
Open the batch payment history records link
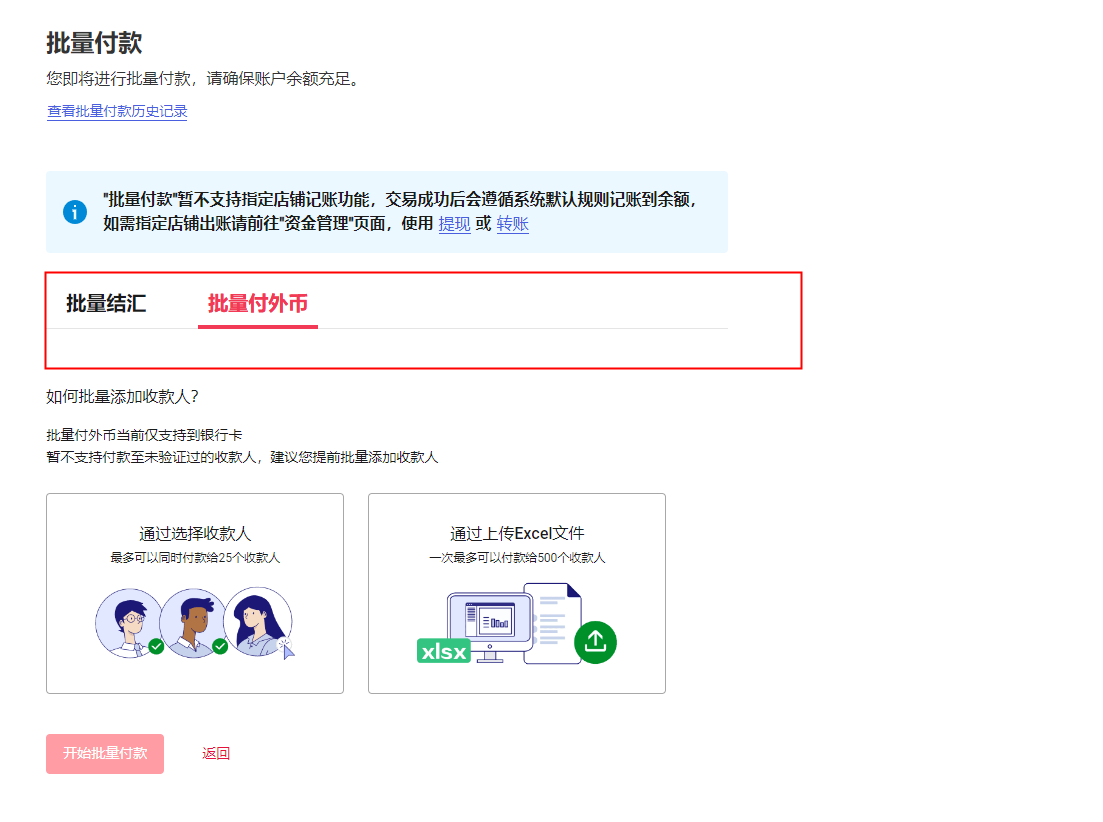[117, 111]
